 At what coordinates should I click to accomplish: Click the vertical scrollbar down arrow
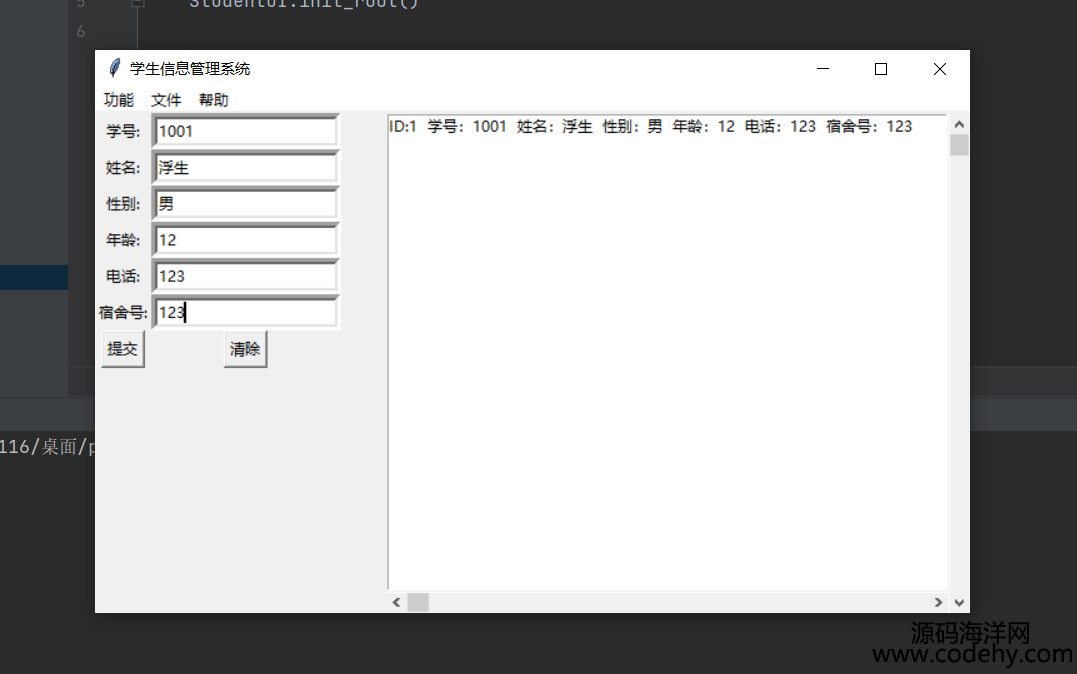960,603
